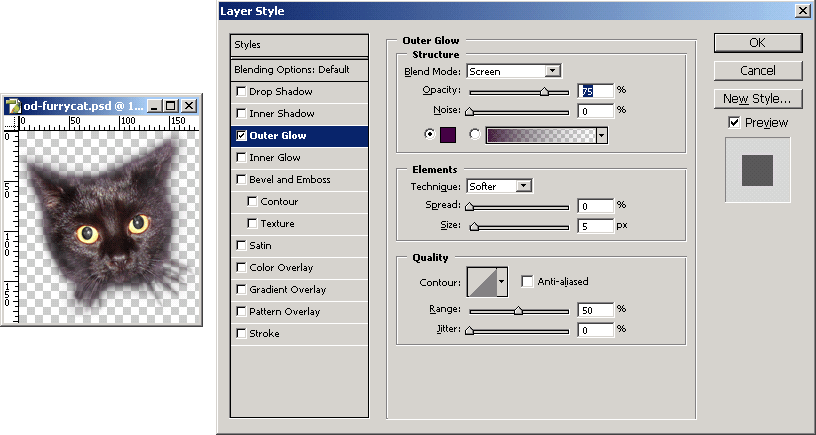
Task: Click the ruler origin corner box
Action: pyautogui.click(x=11, y=123)
